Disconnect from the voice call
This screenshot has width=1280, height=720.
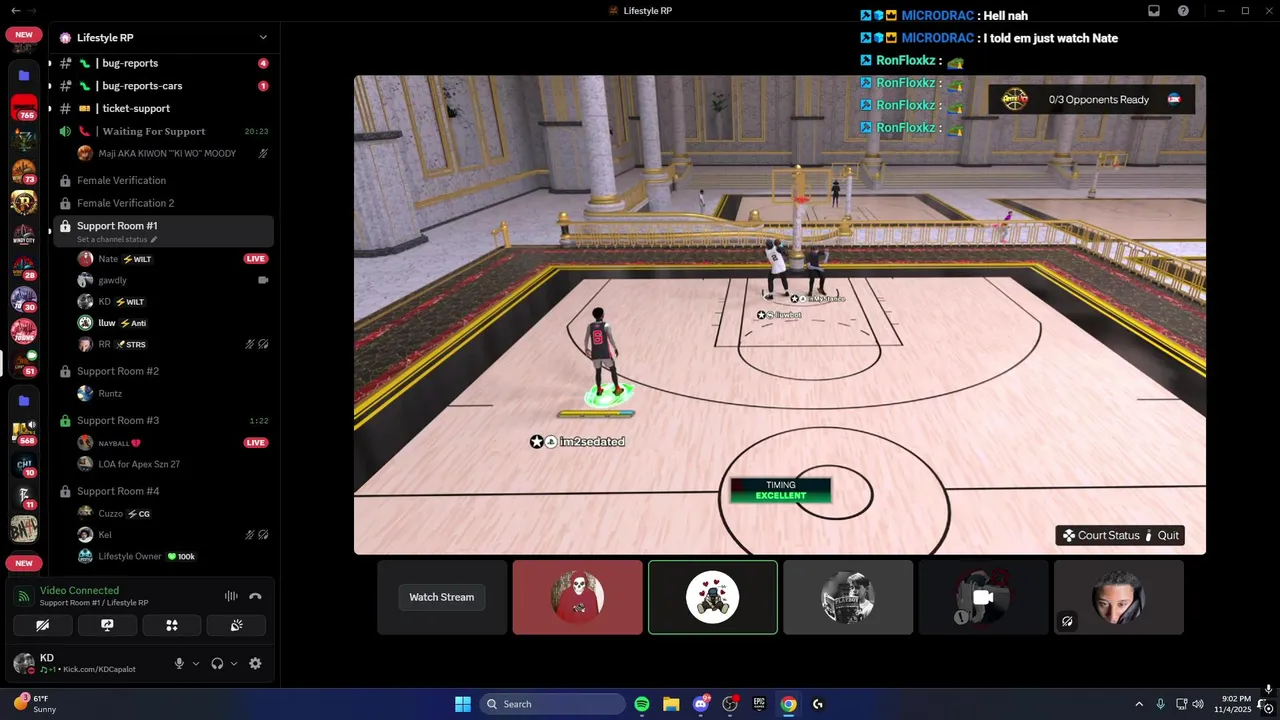[255, 596]
